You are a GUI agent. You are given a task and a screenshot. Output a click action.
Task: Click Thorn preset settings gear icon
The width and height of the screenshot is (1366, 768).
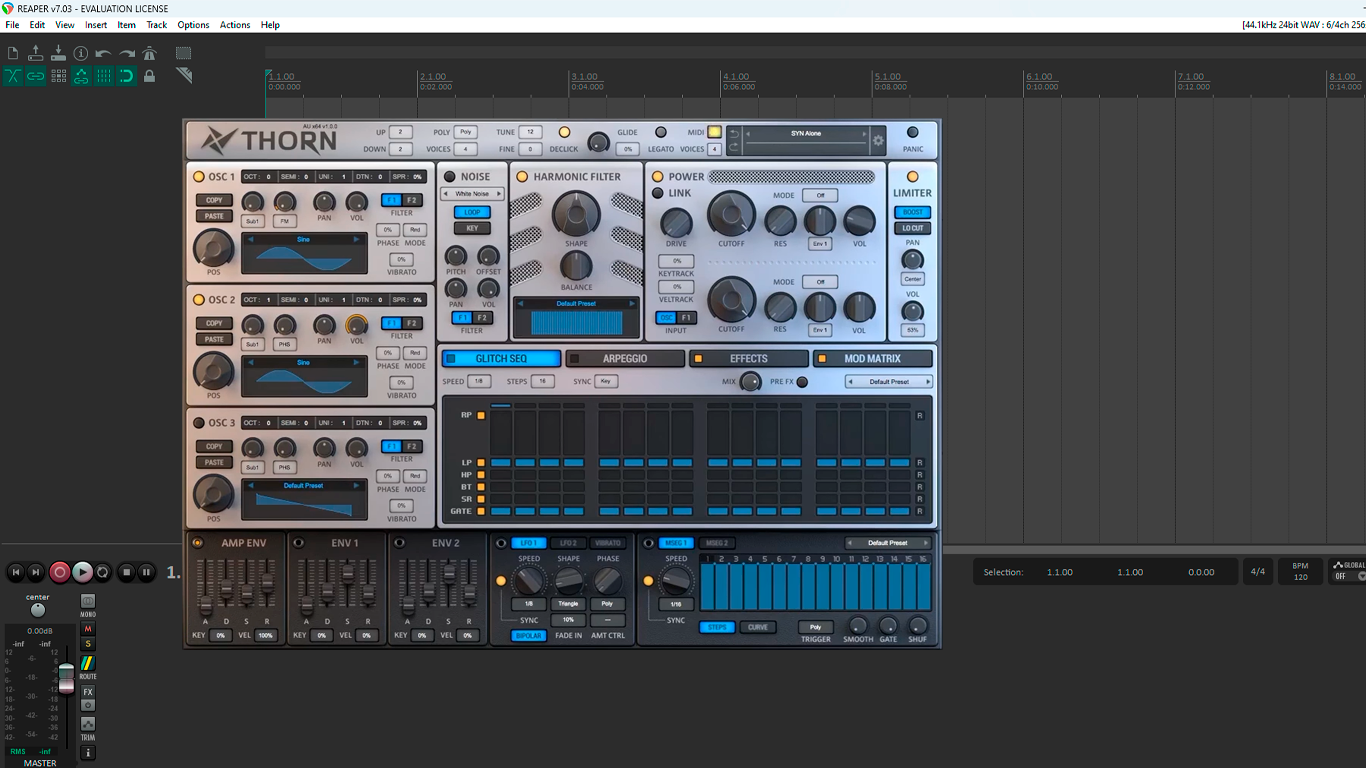(878, 140)
